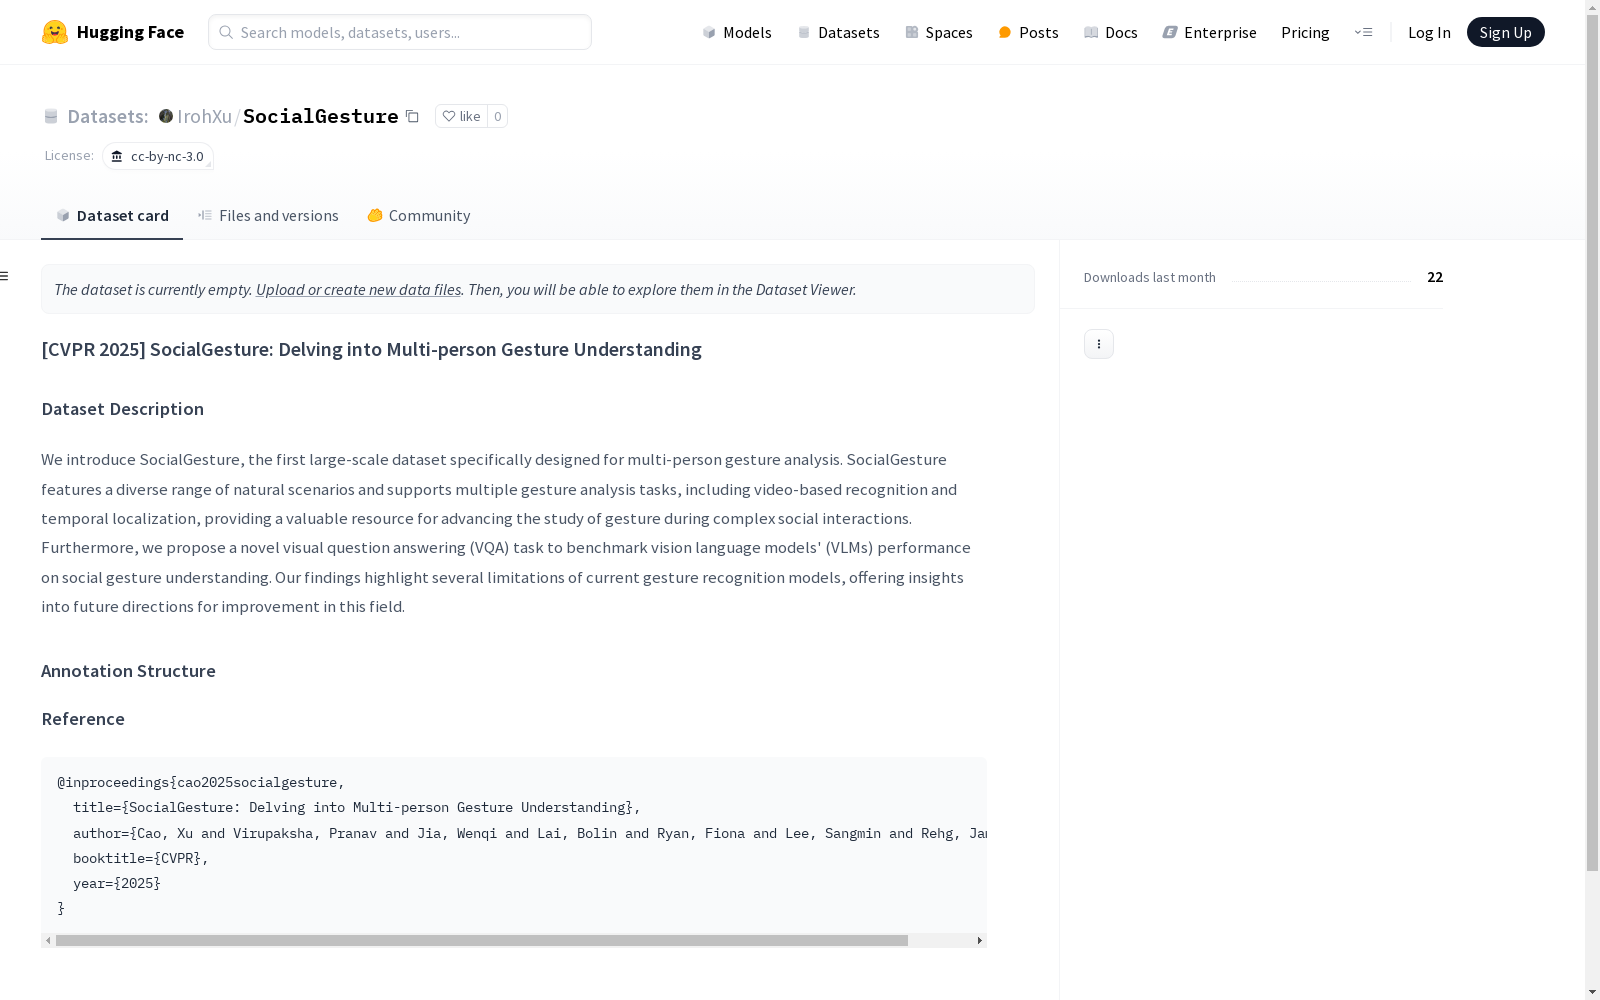The width and height of the screenshot is (1600, 1000).
Task: Click Log In
Action: (1429, 32)
